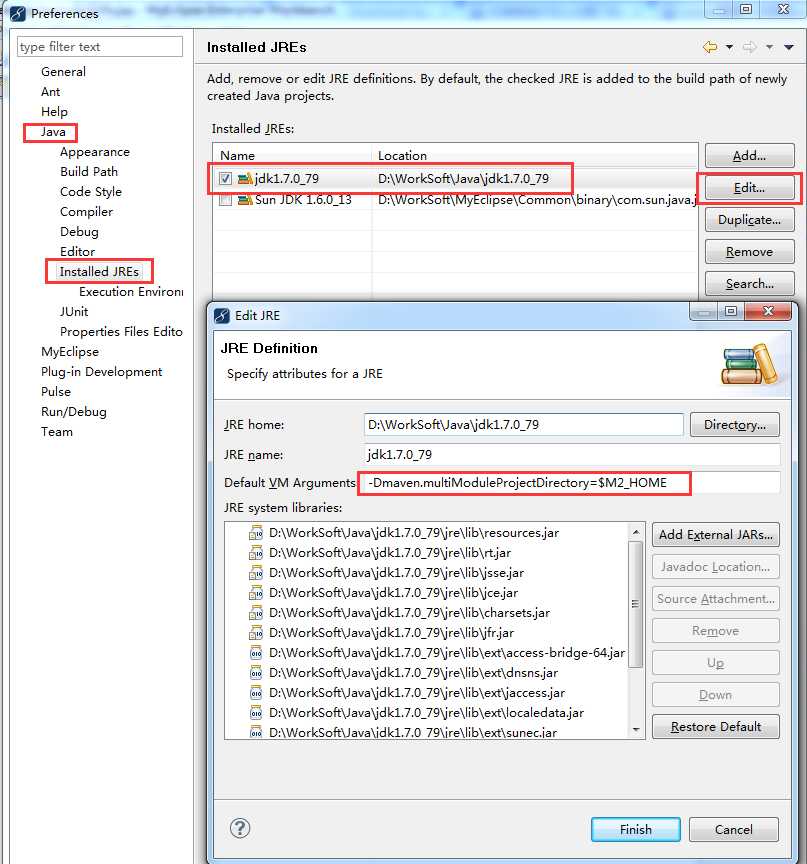
Task: Click the Remove button in Preferences
Action: 749,252
